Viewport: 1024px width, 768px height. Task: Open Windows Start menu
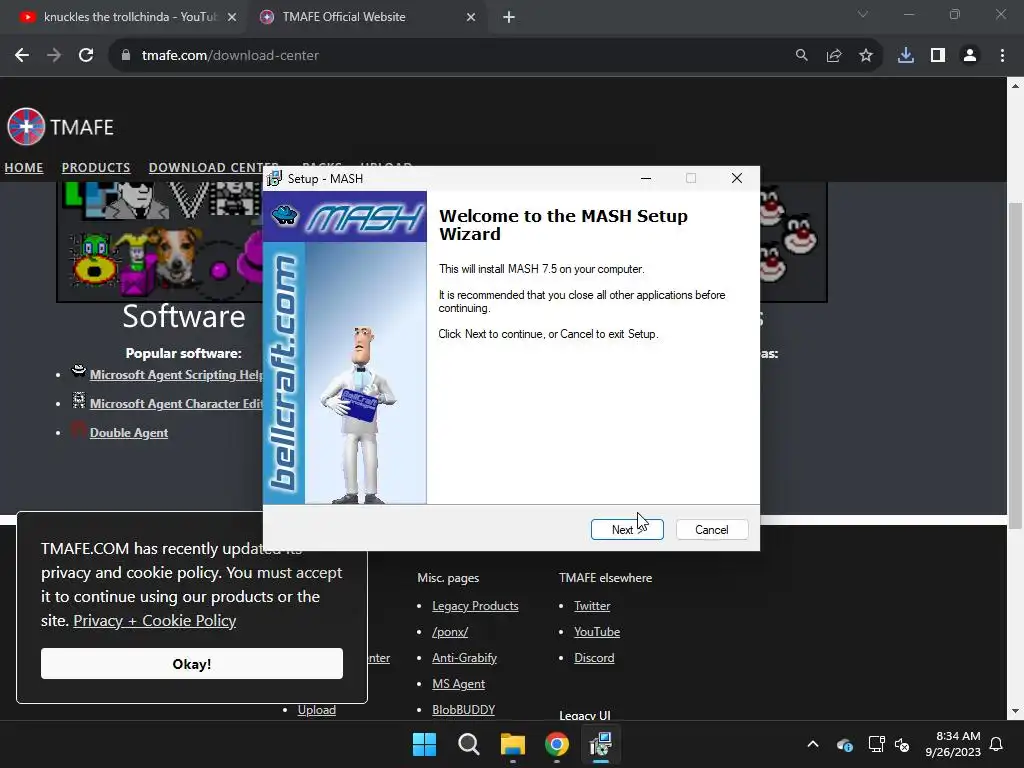click(424, 744)
